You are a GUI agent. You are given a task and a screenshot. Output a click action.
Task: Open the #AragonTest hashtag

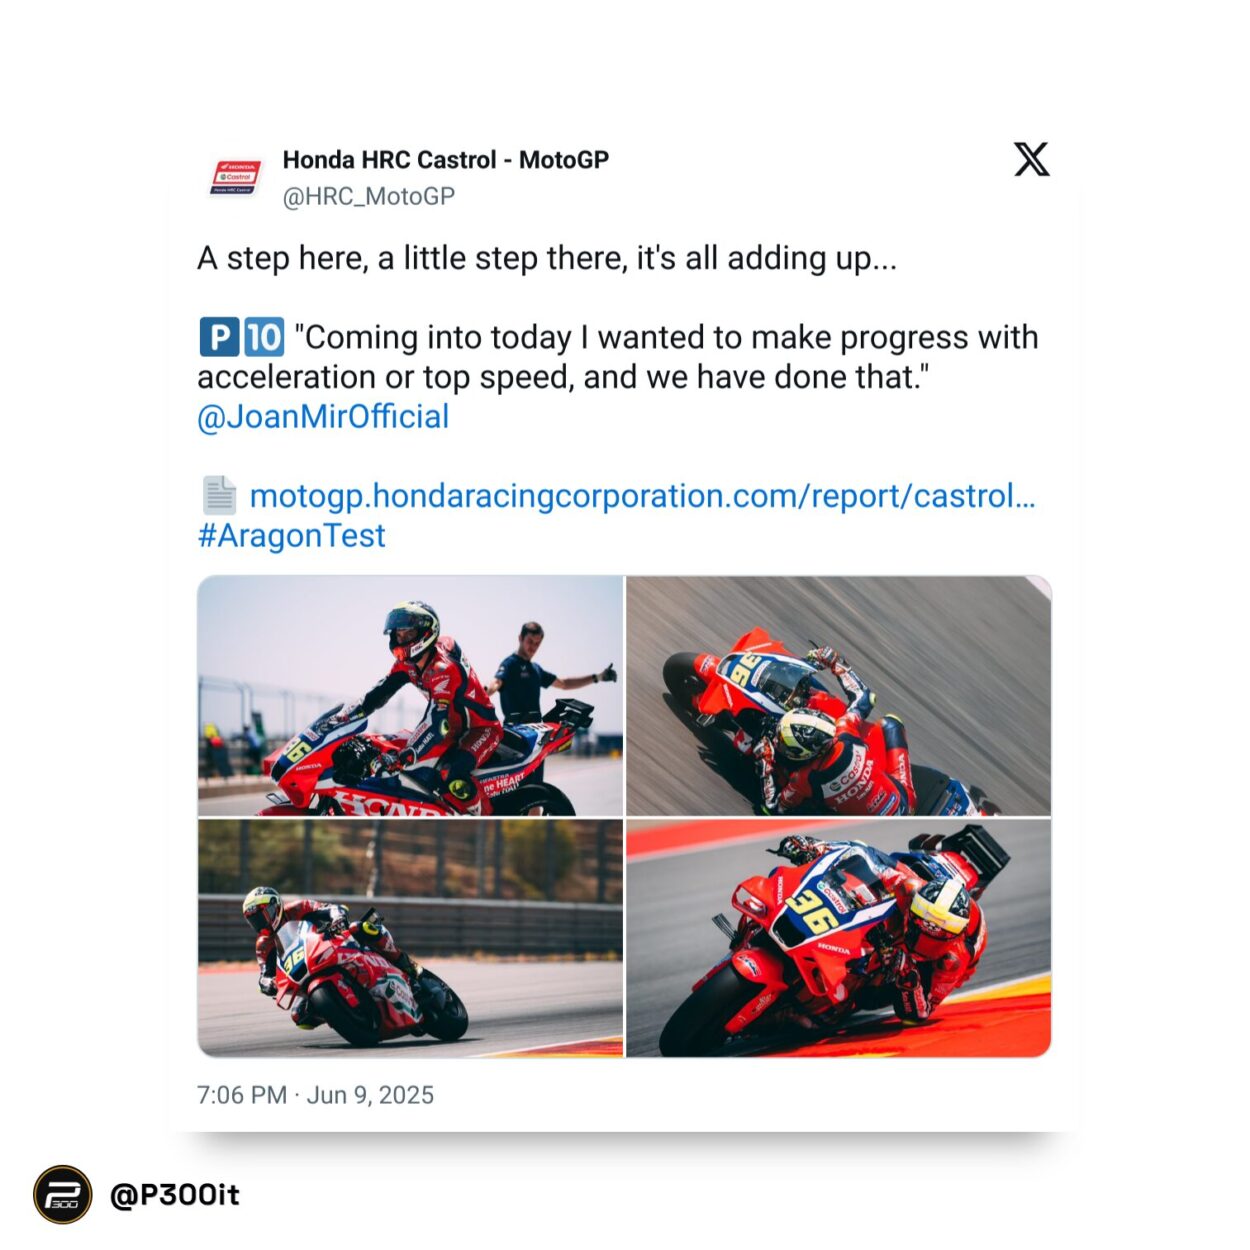291,536
